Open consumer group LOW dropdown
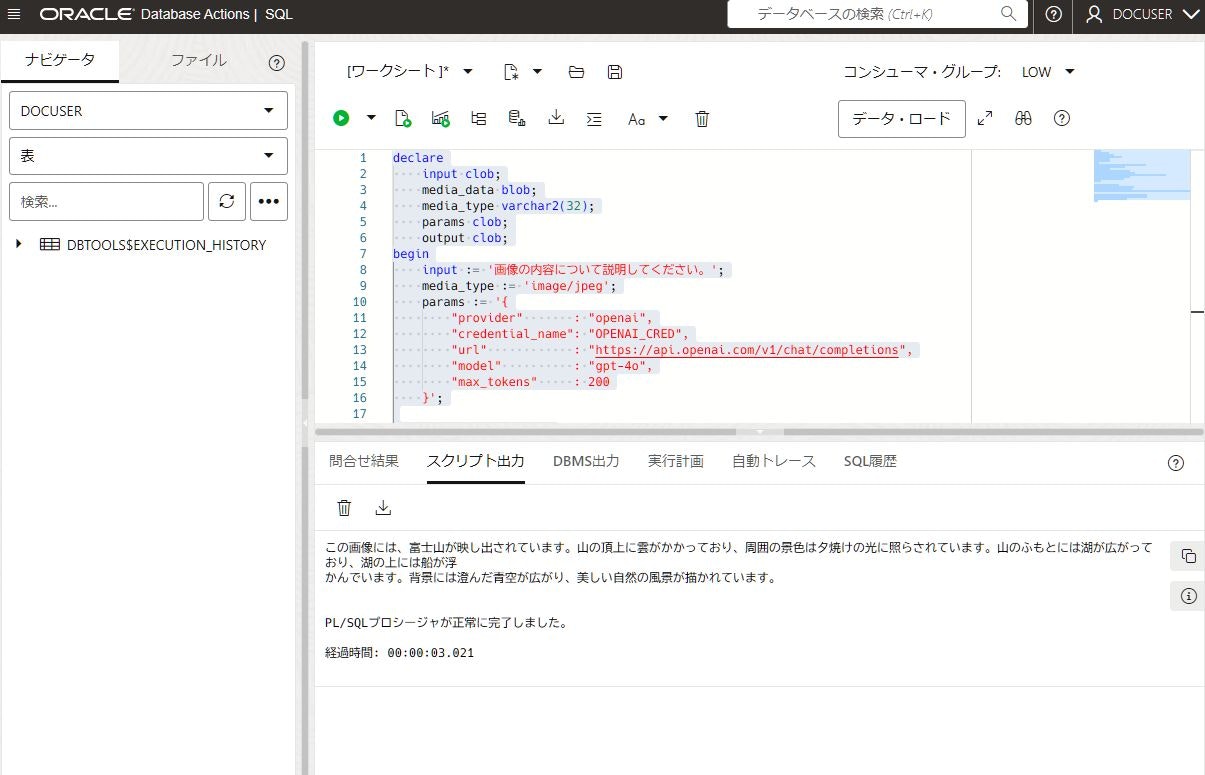Viewport: 1205px width, 775px height. (x=1048, y=72)
